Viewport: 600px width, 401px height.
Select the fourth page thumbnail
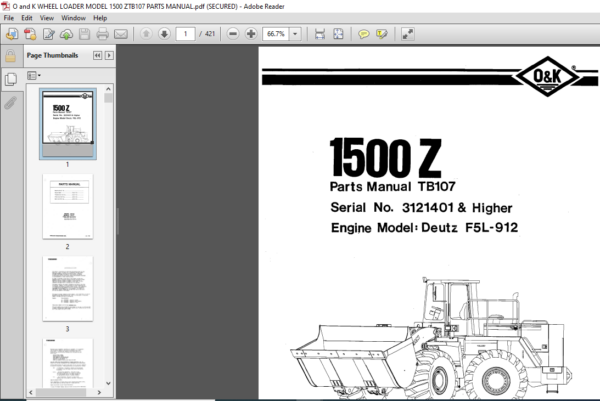pyautogui.click(x=68, y=363)
